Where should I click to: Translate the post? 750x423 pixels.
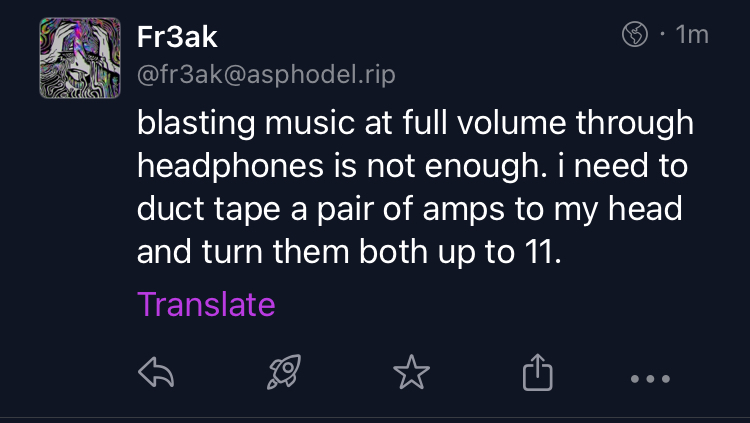[x=205, y=303]
